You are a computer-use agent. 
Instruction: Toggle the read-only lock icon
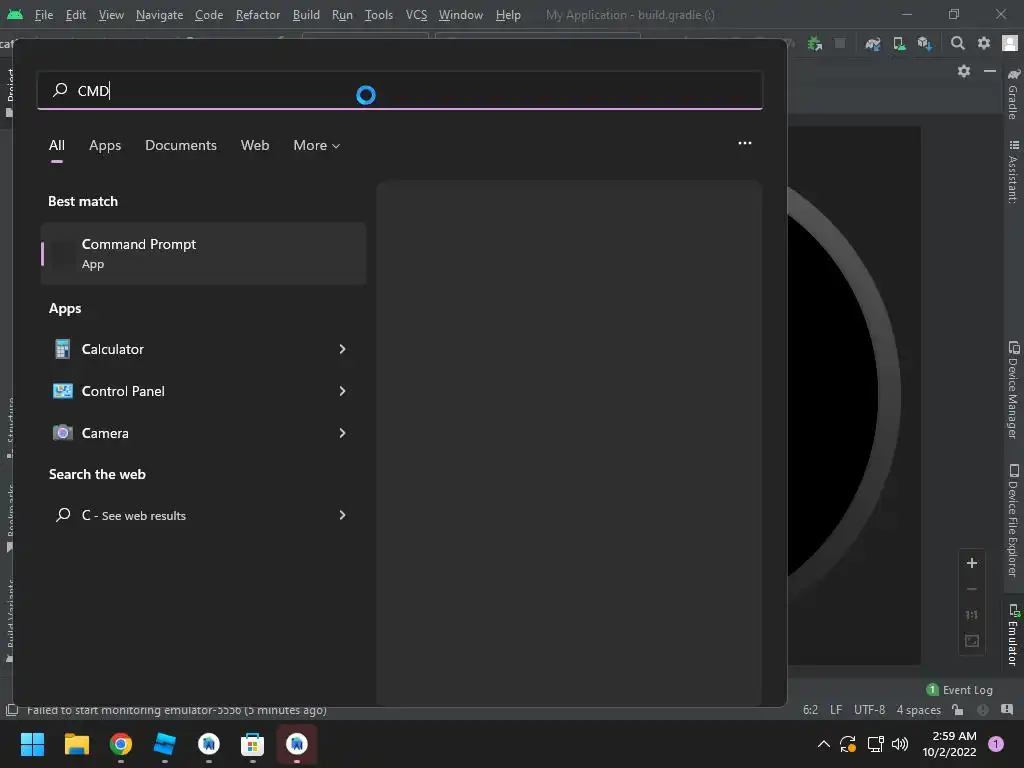(957, 710)
